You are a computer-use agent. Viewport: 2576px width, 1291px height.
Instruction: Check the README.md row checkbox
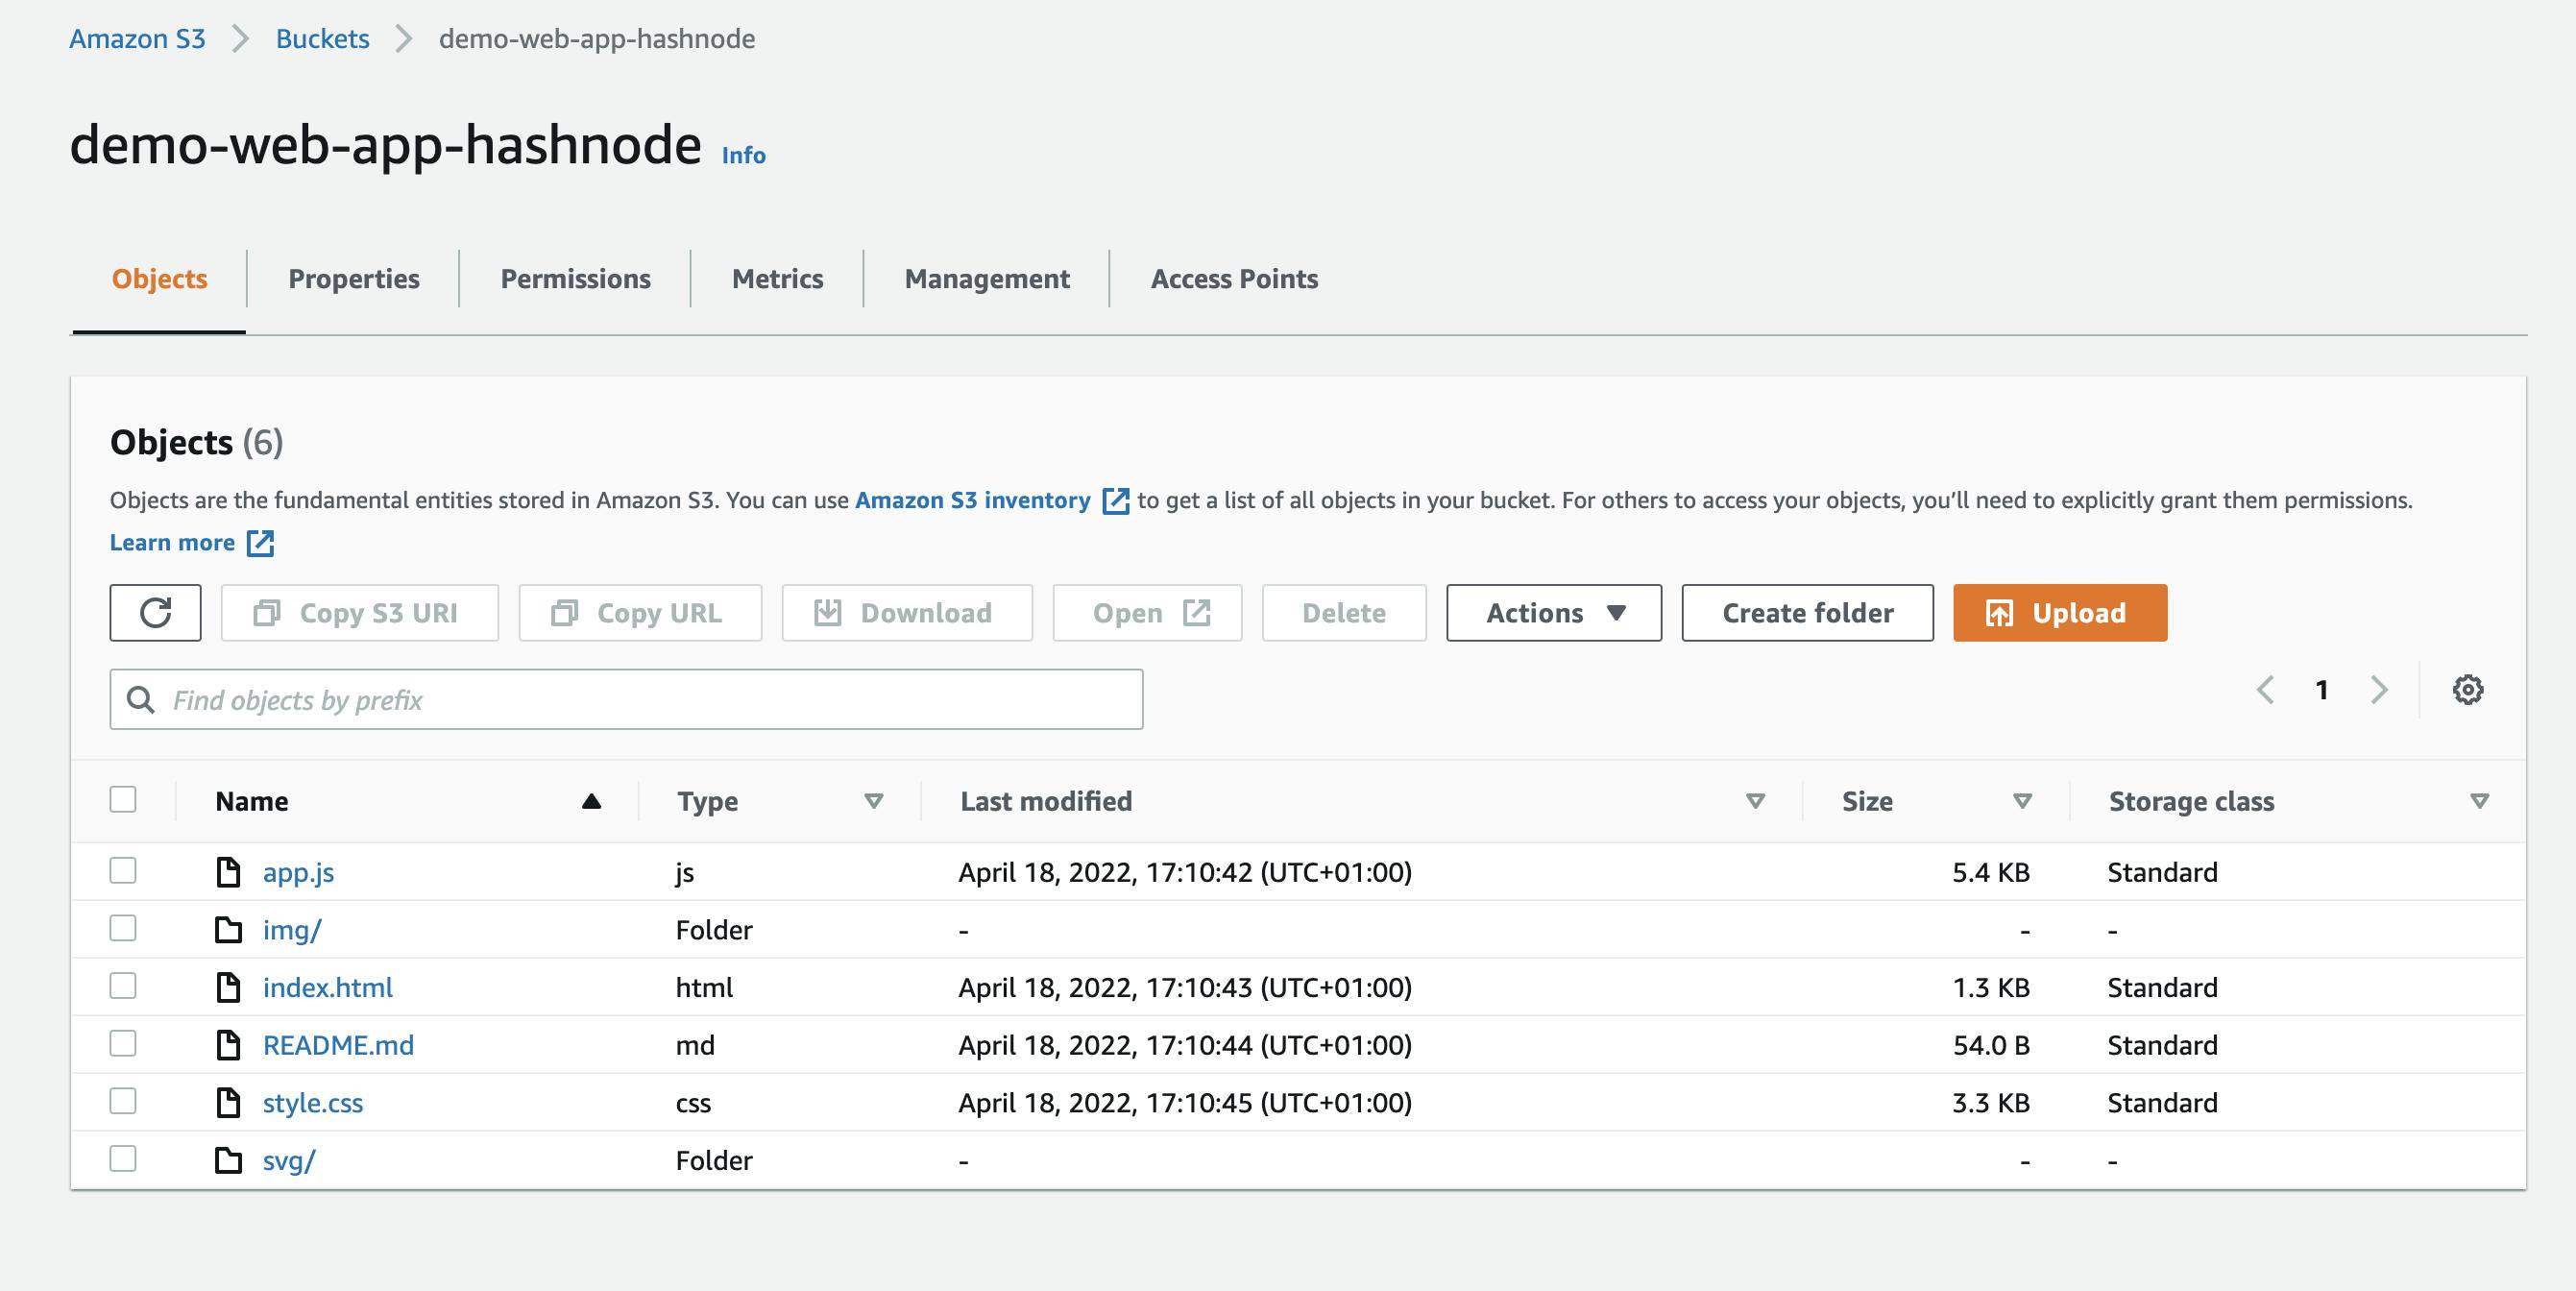tap(123, 1044)
